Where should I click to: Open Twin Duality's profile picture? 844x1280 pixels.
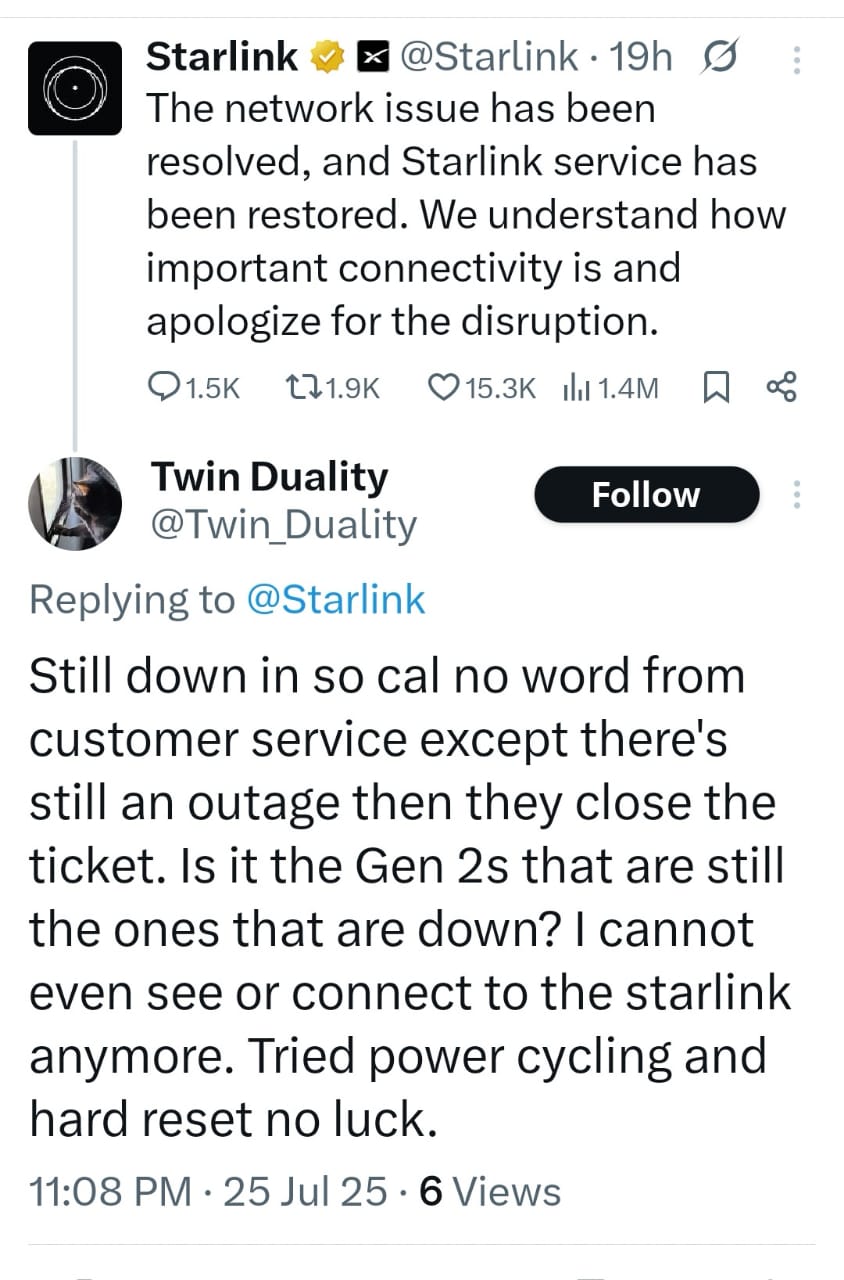(74, 502)
